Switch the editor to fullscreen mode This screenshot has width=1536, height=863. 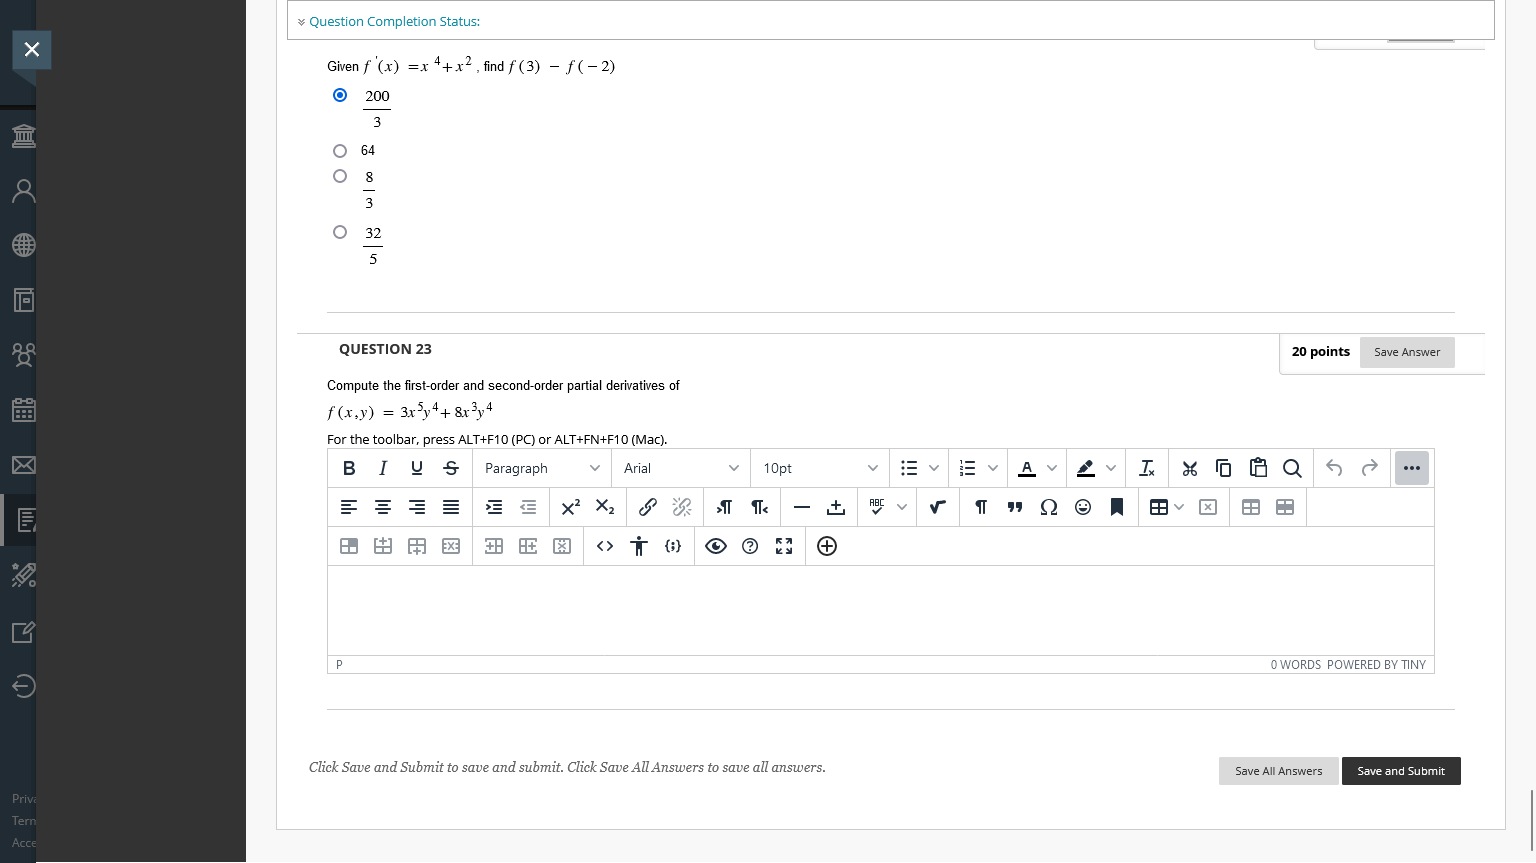[783, 546]
